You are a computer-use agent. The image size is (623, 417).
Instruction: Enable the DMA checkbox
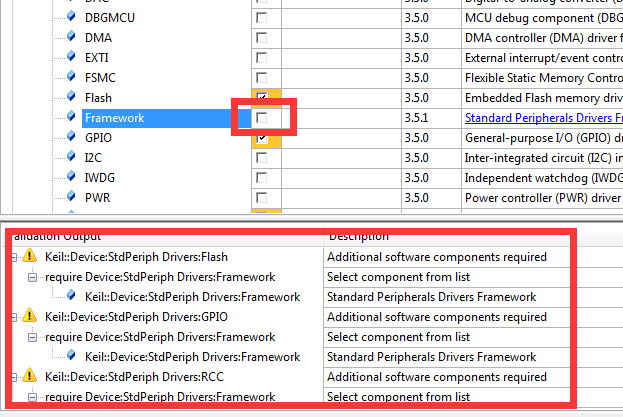[261, 38]
